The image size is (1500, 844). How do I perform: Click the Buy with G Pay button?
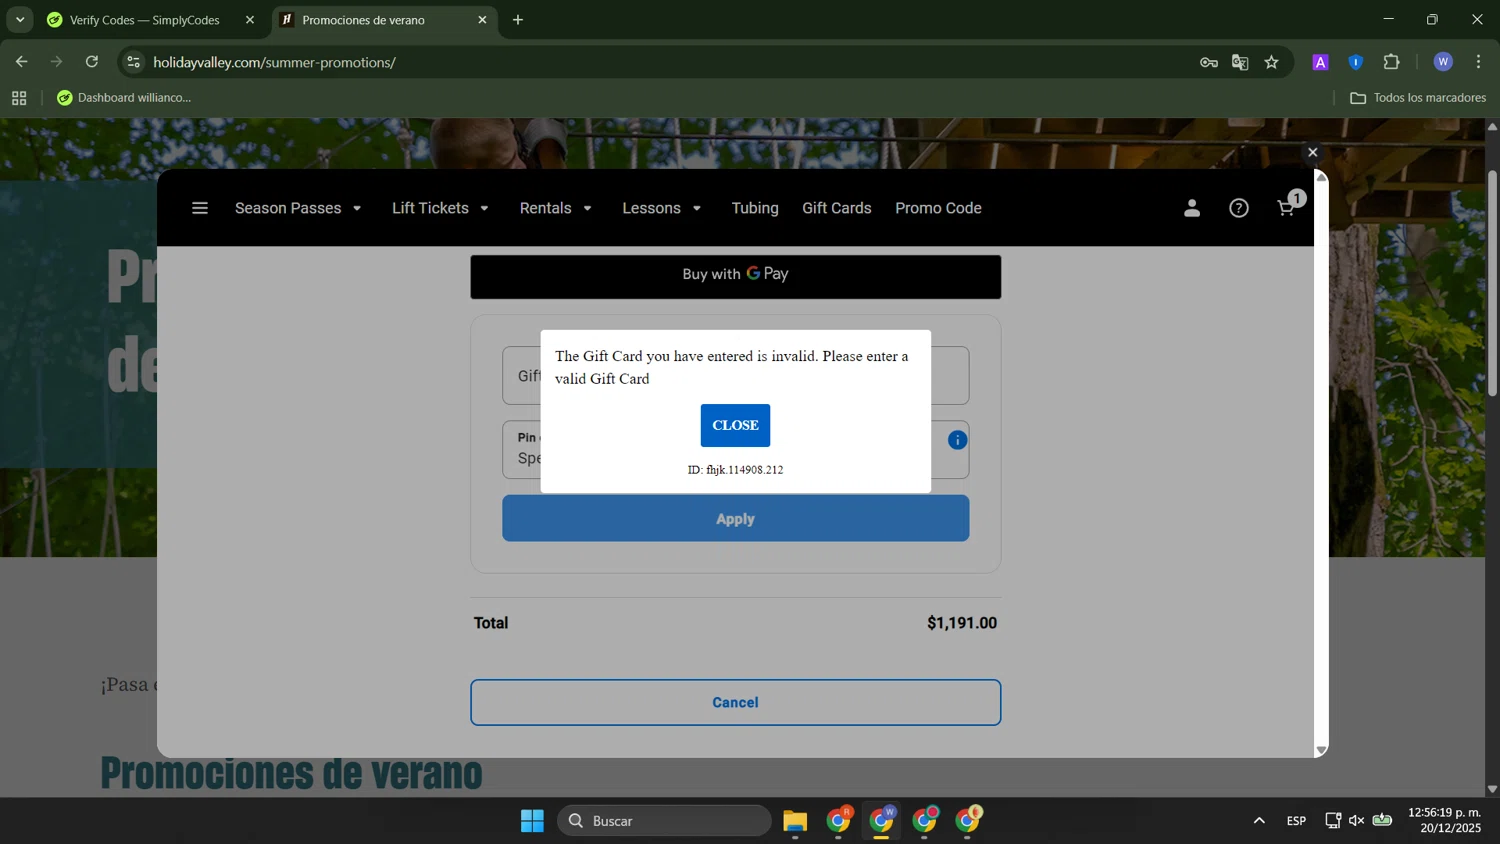coord(735,276)
